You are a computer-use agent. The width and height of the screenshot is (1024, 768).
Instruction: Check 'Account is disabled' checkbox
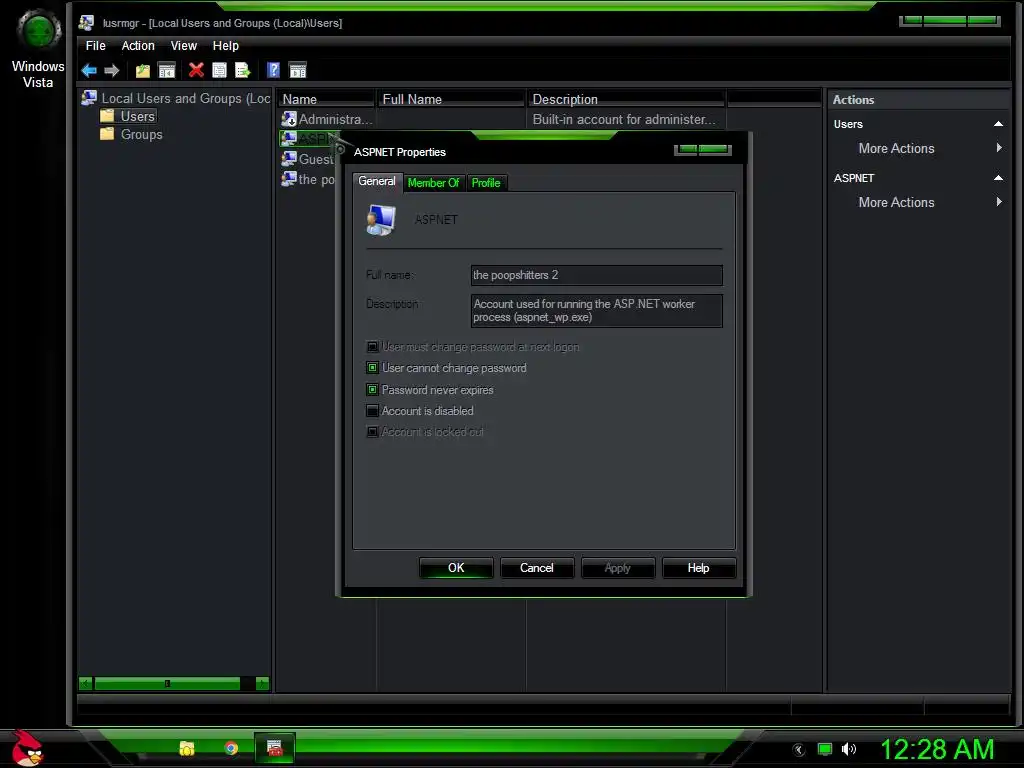tap(372, 411)
